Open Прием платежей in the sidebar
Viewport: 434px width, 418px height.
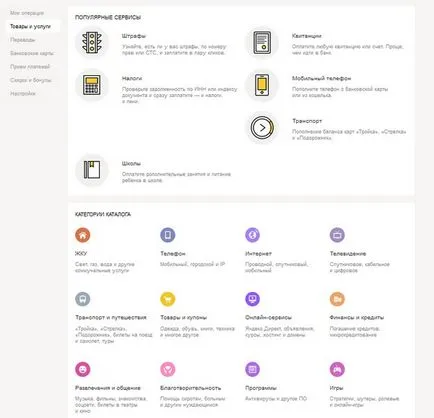pyautogui.click(x=30, y=67)
